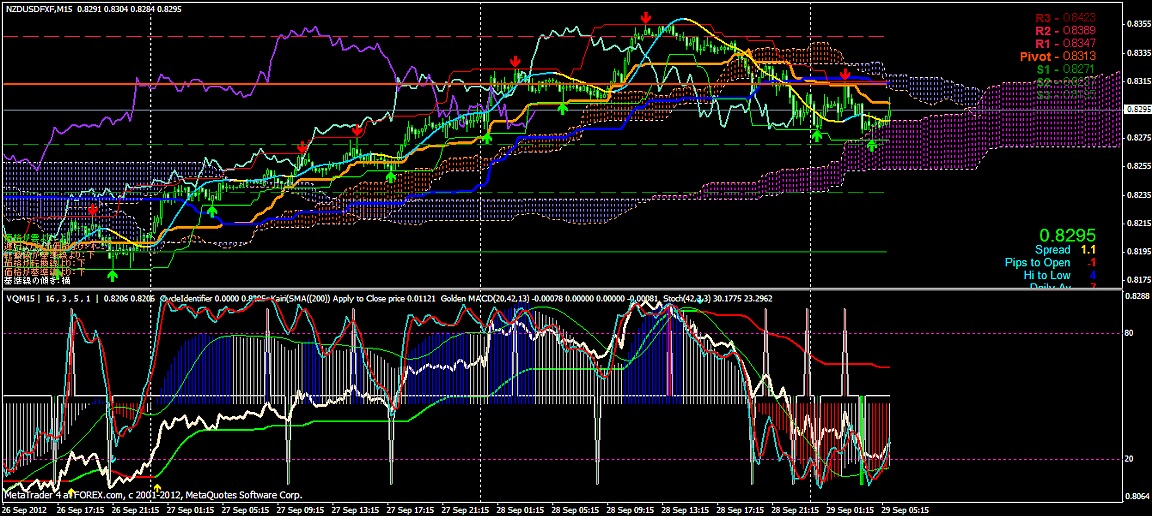Click the NZDUSDFXF,M15 symbol title
The height and width of the screenshot is (516, 1152).
pyautogui.click(x=41, y=8)
